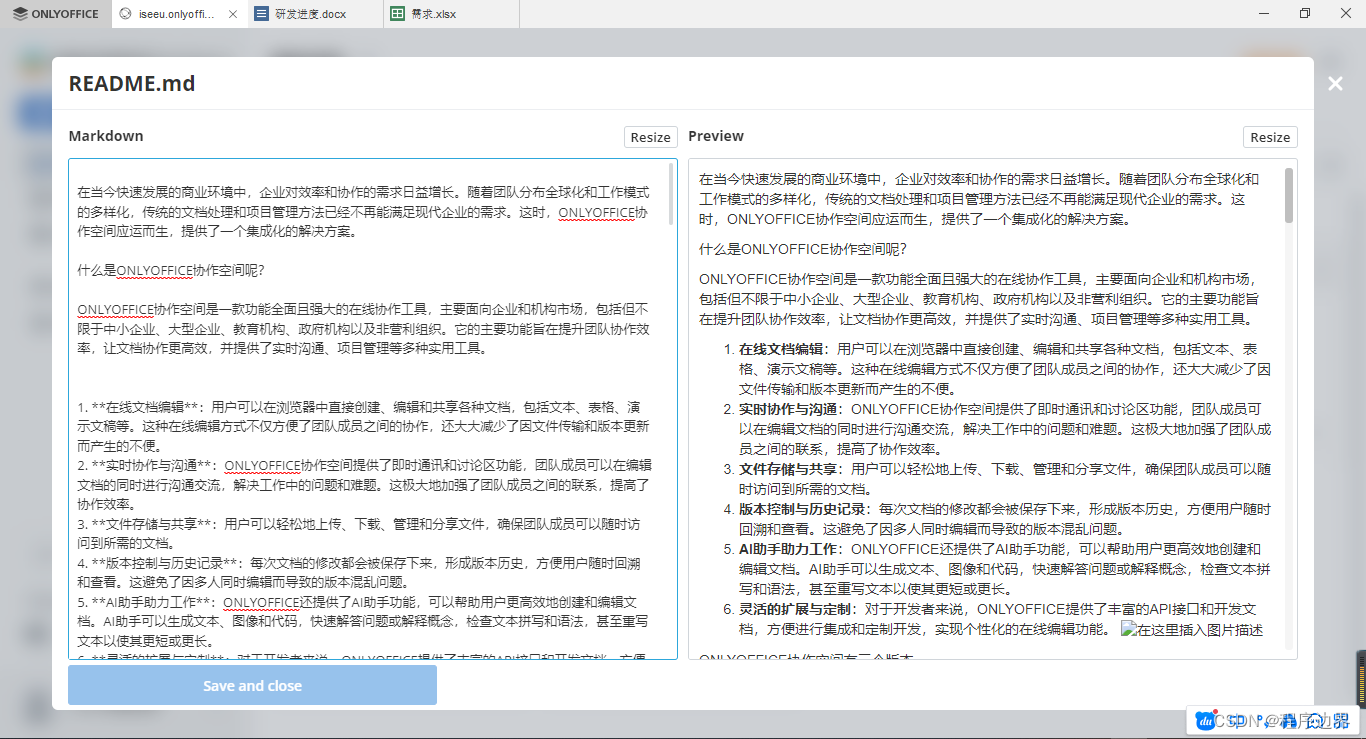Click Resize button above Preview pane
This screenshot has width=1366, height=739.
click(x=1270, y=137)
